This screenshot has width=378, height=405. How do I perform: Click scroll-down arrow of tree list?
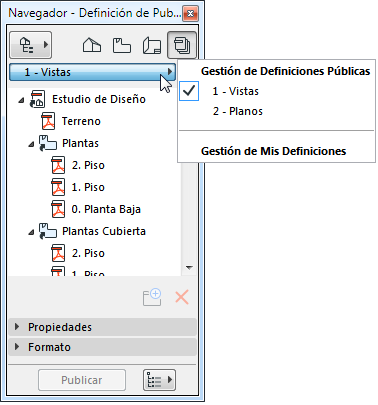point(189,268)
